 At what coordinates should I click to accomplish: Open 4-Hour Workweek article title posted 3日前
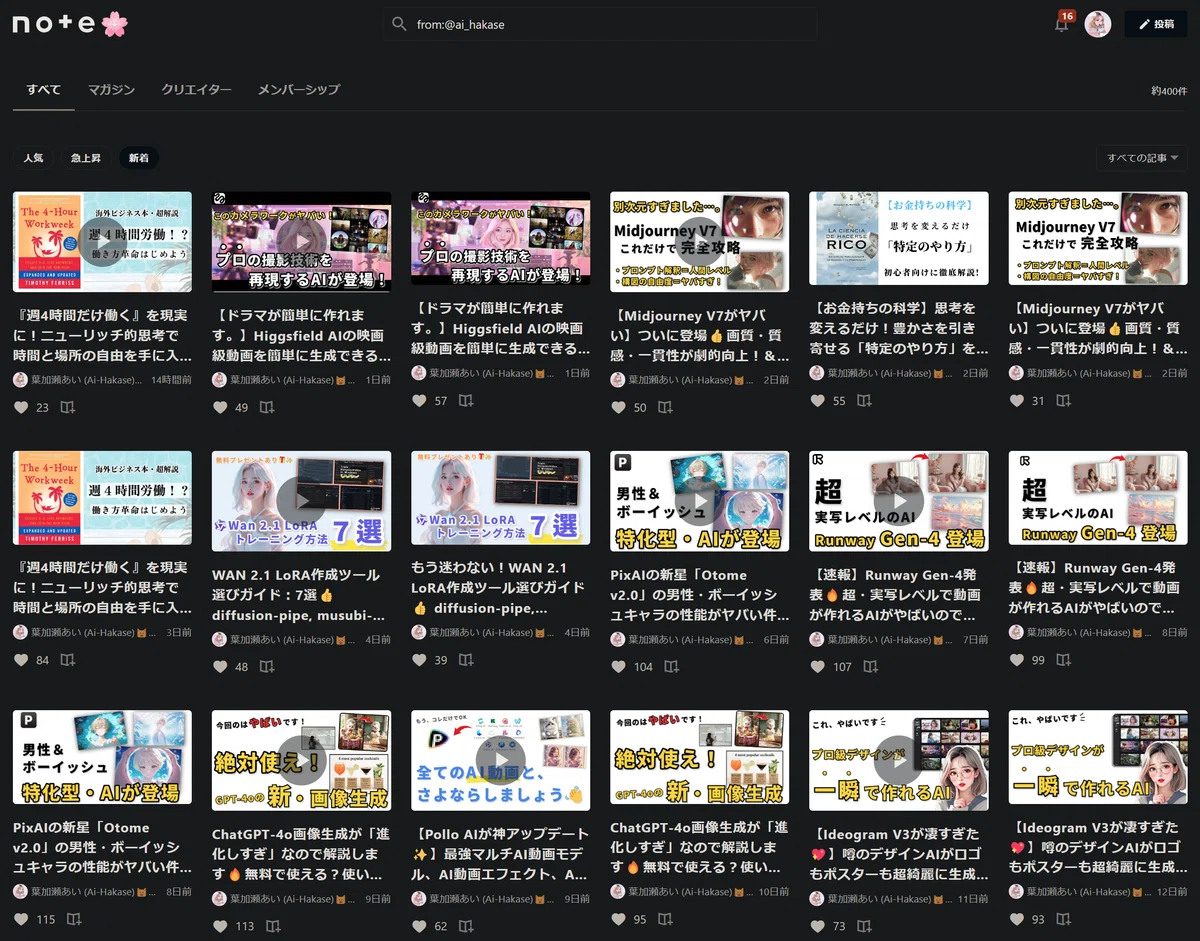click(102, 587)
